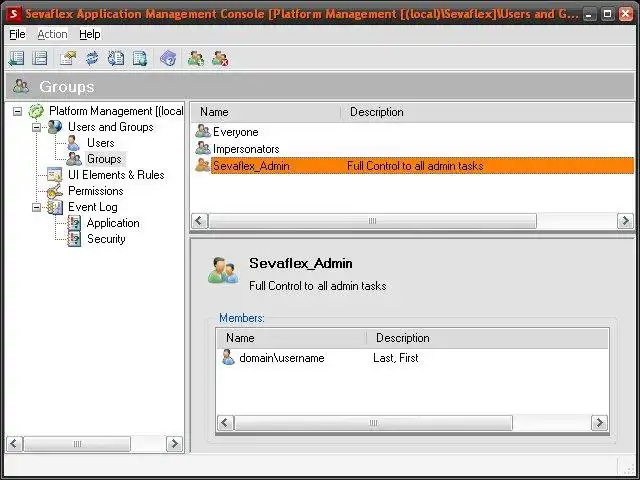Screen dimensions: 640x480
Task: Open the Help menu
Action: [90, 34]
